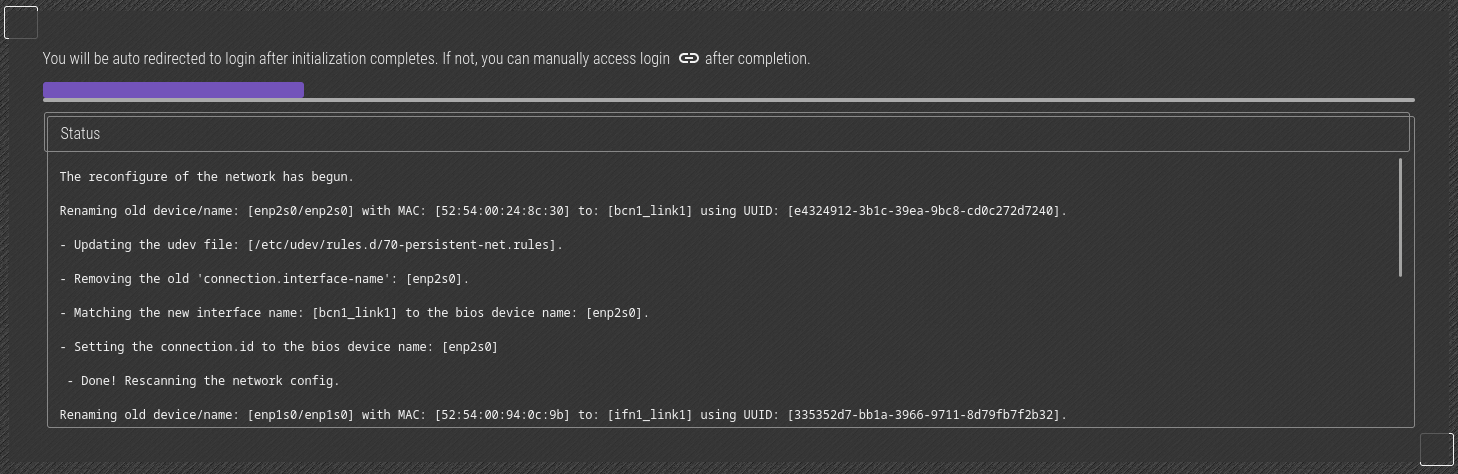Click the 'reconfigure of the network has begun' line
This screenshot has width=1458, height=474.
[207, 177]
